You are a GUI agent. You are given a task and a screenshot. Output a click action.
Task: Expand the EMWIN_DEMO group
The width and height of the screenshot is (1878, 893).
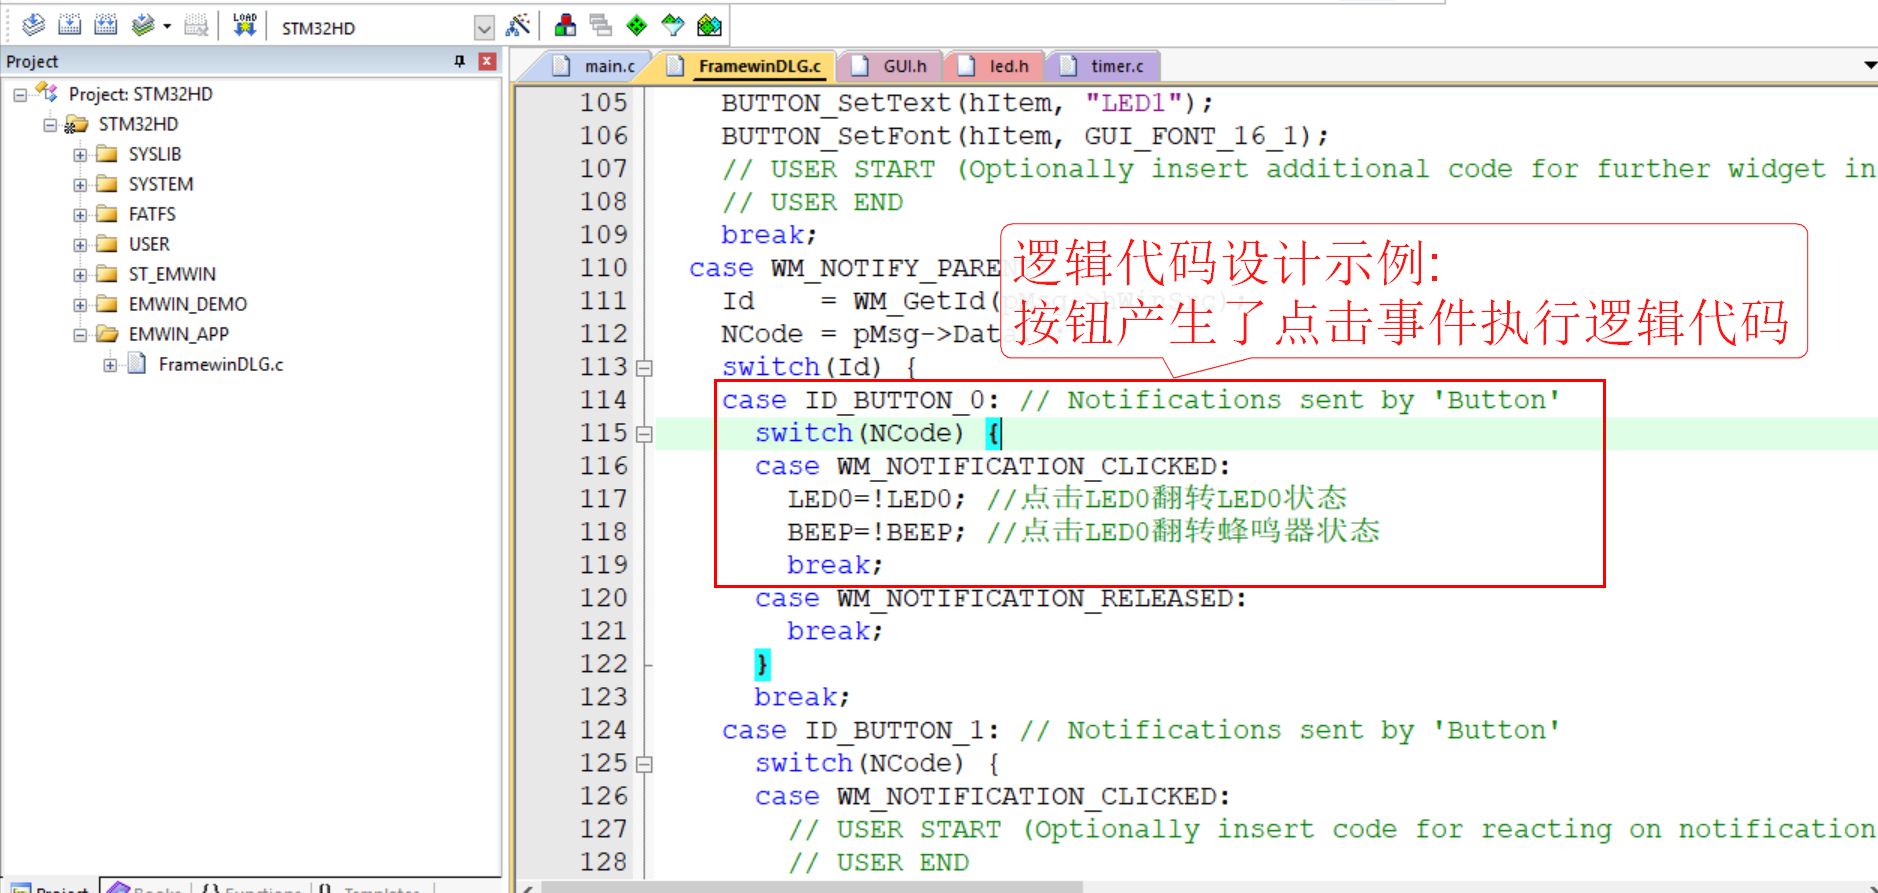80,305
